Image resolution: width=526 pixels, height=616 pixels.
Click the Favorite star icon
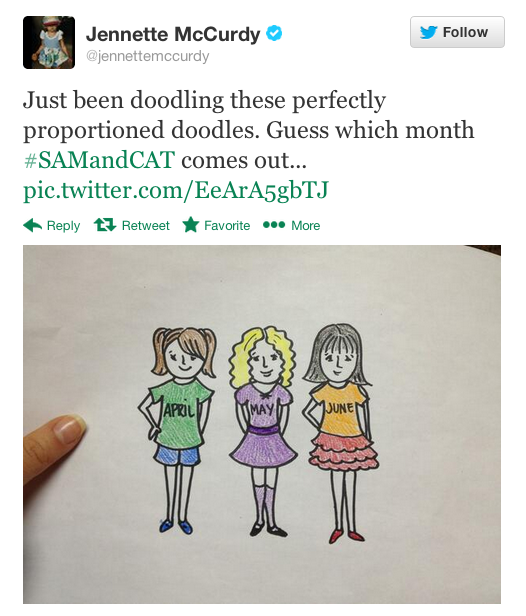tap(191, 225)
